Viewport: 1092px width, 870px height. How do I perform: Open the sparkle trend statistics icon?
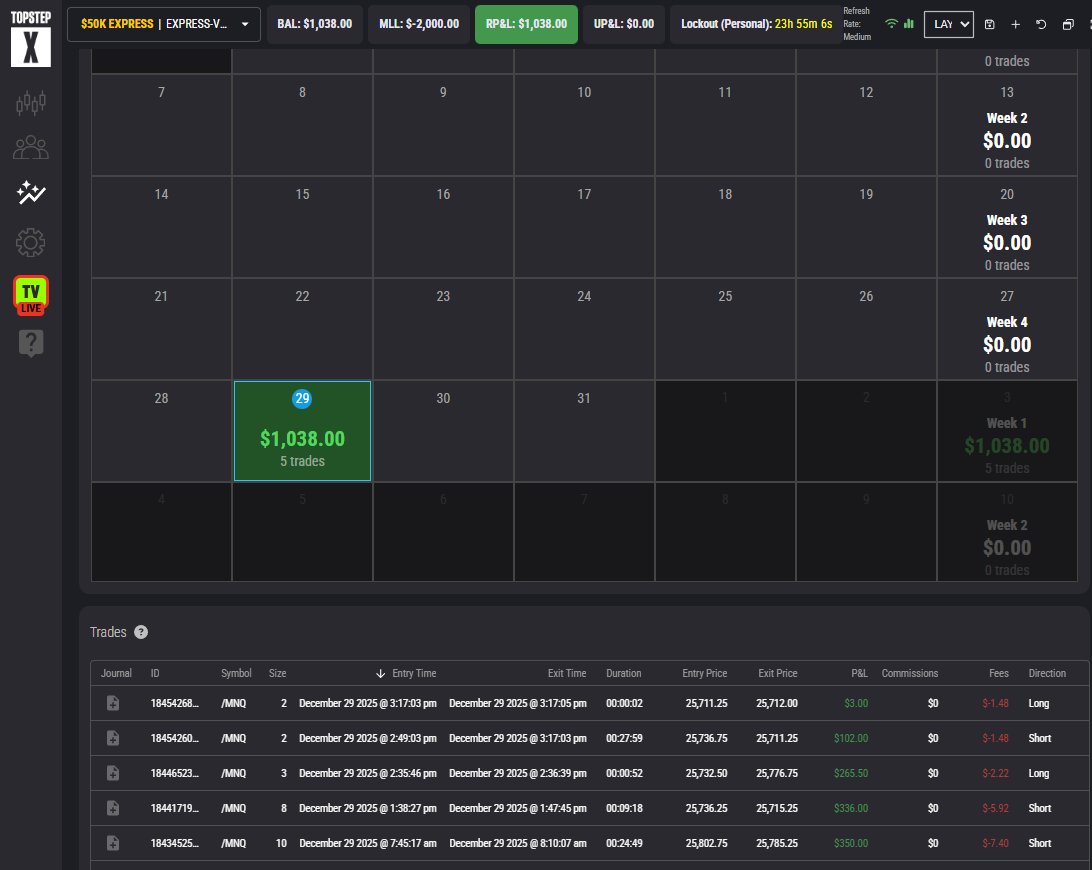[31, 193]
